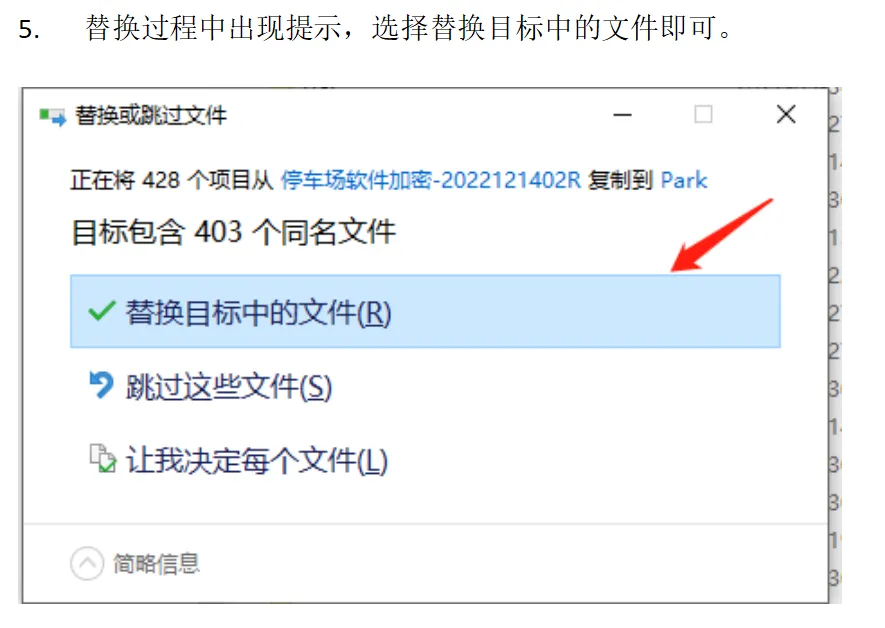Collapse details with the circular chevron icon
The height and width of the screenshot is (628, 885).
[x=87, y=563]
